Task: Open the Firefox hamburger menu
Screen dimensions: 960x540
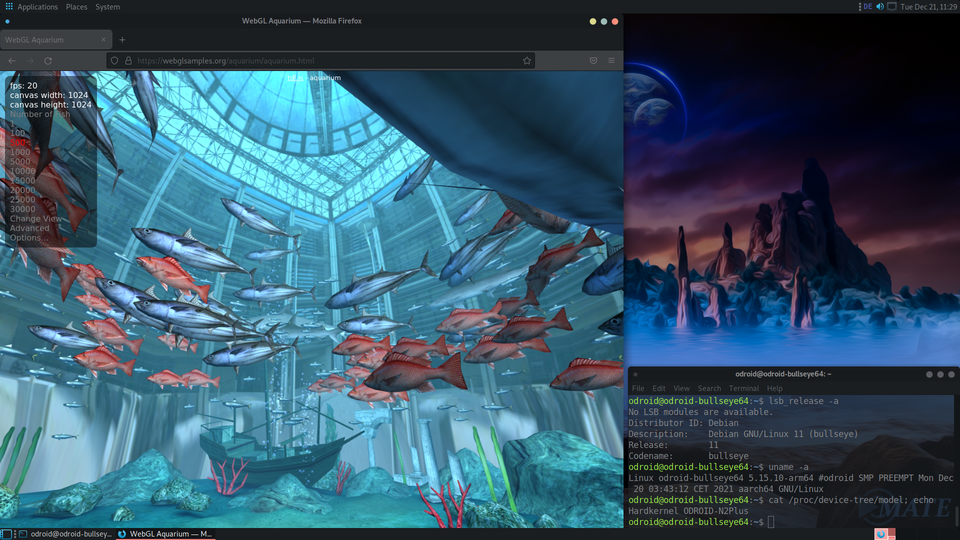Action: coord(611,61)
